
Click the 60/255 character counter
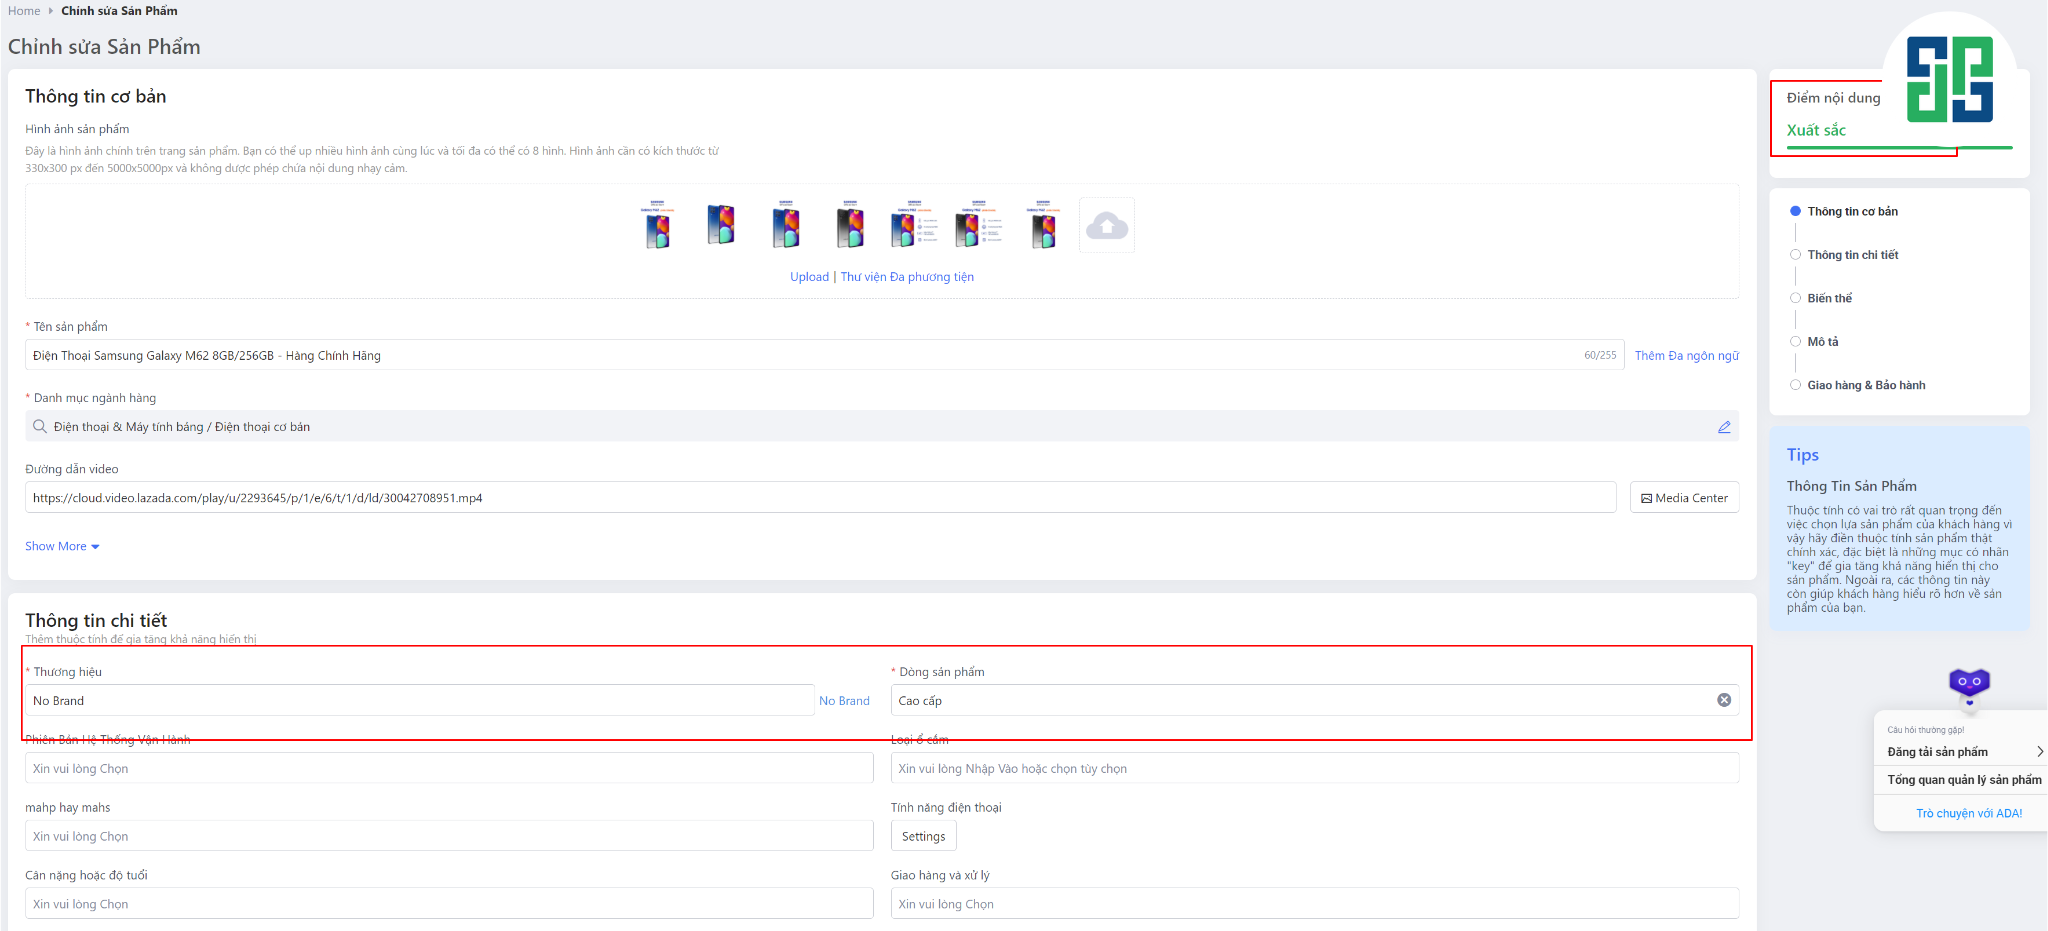(x=1600, y=355)
